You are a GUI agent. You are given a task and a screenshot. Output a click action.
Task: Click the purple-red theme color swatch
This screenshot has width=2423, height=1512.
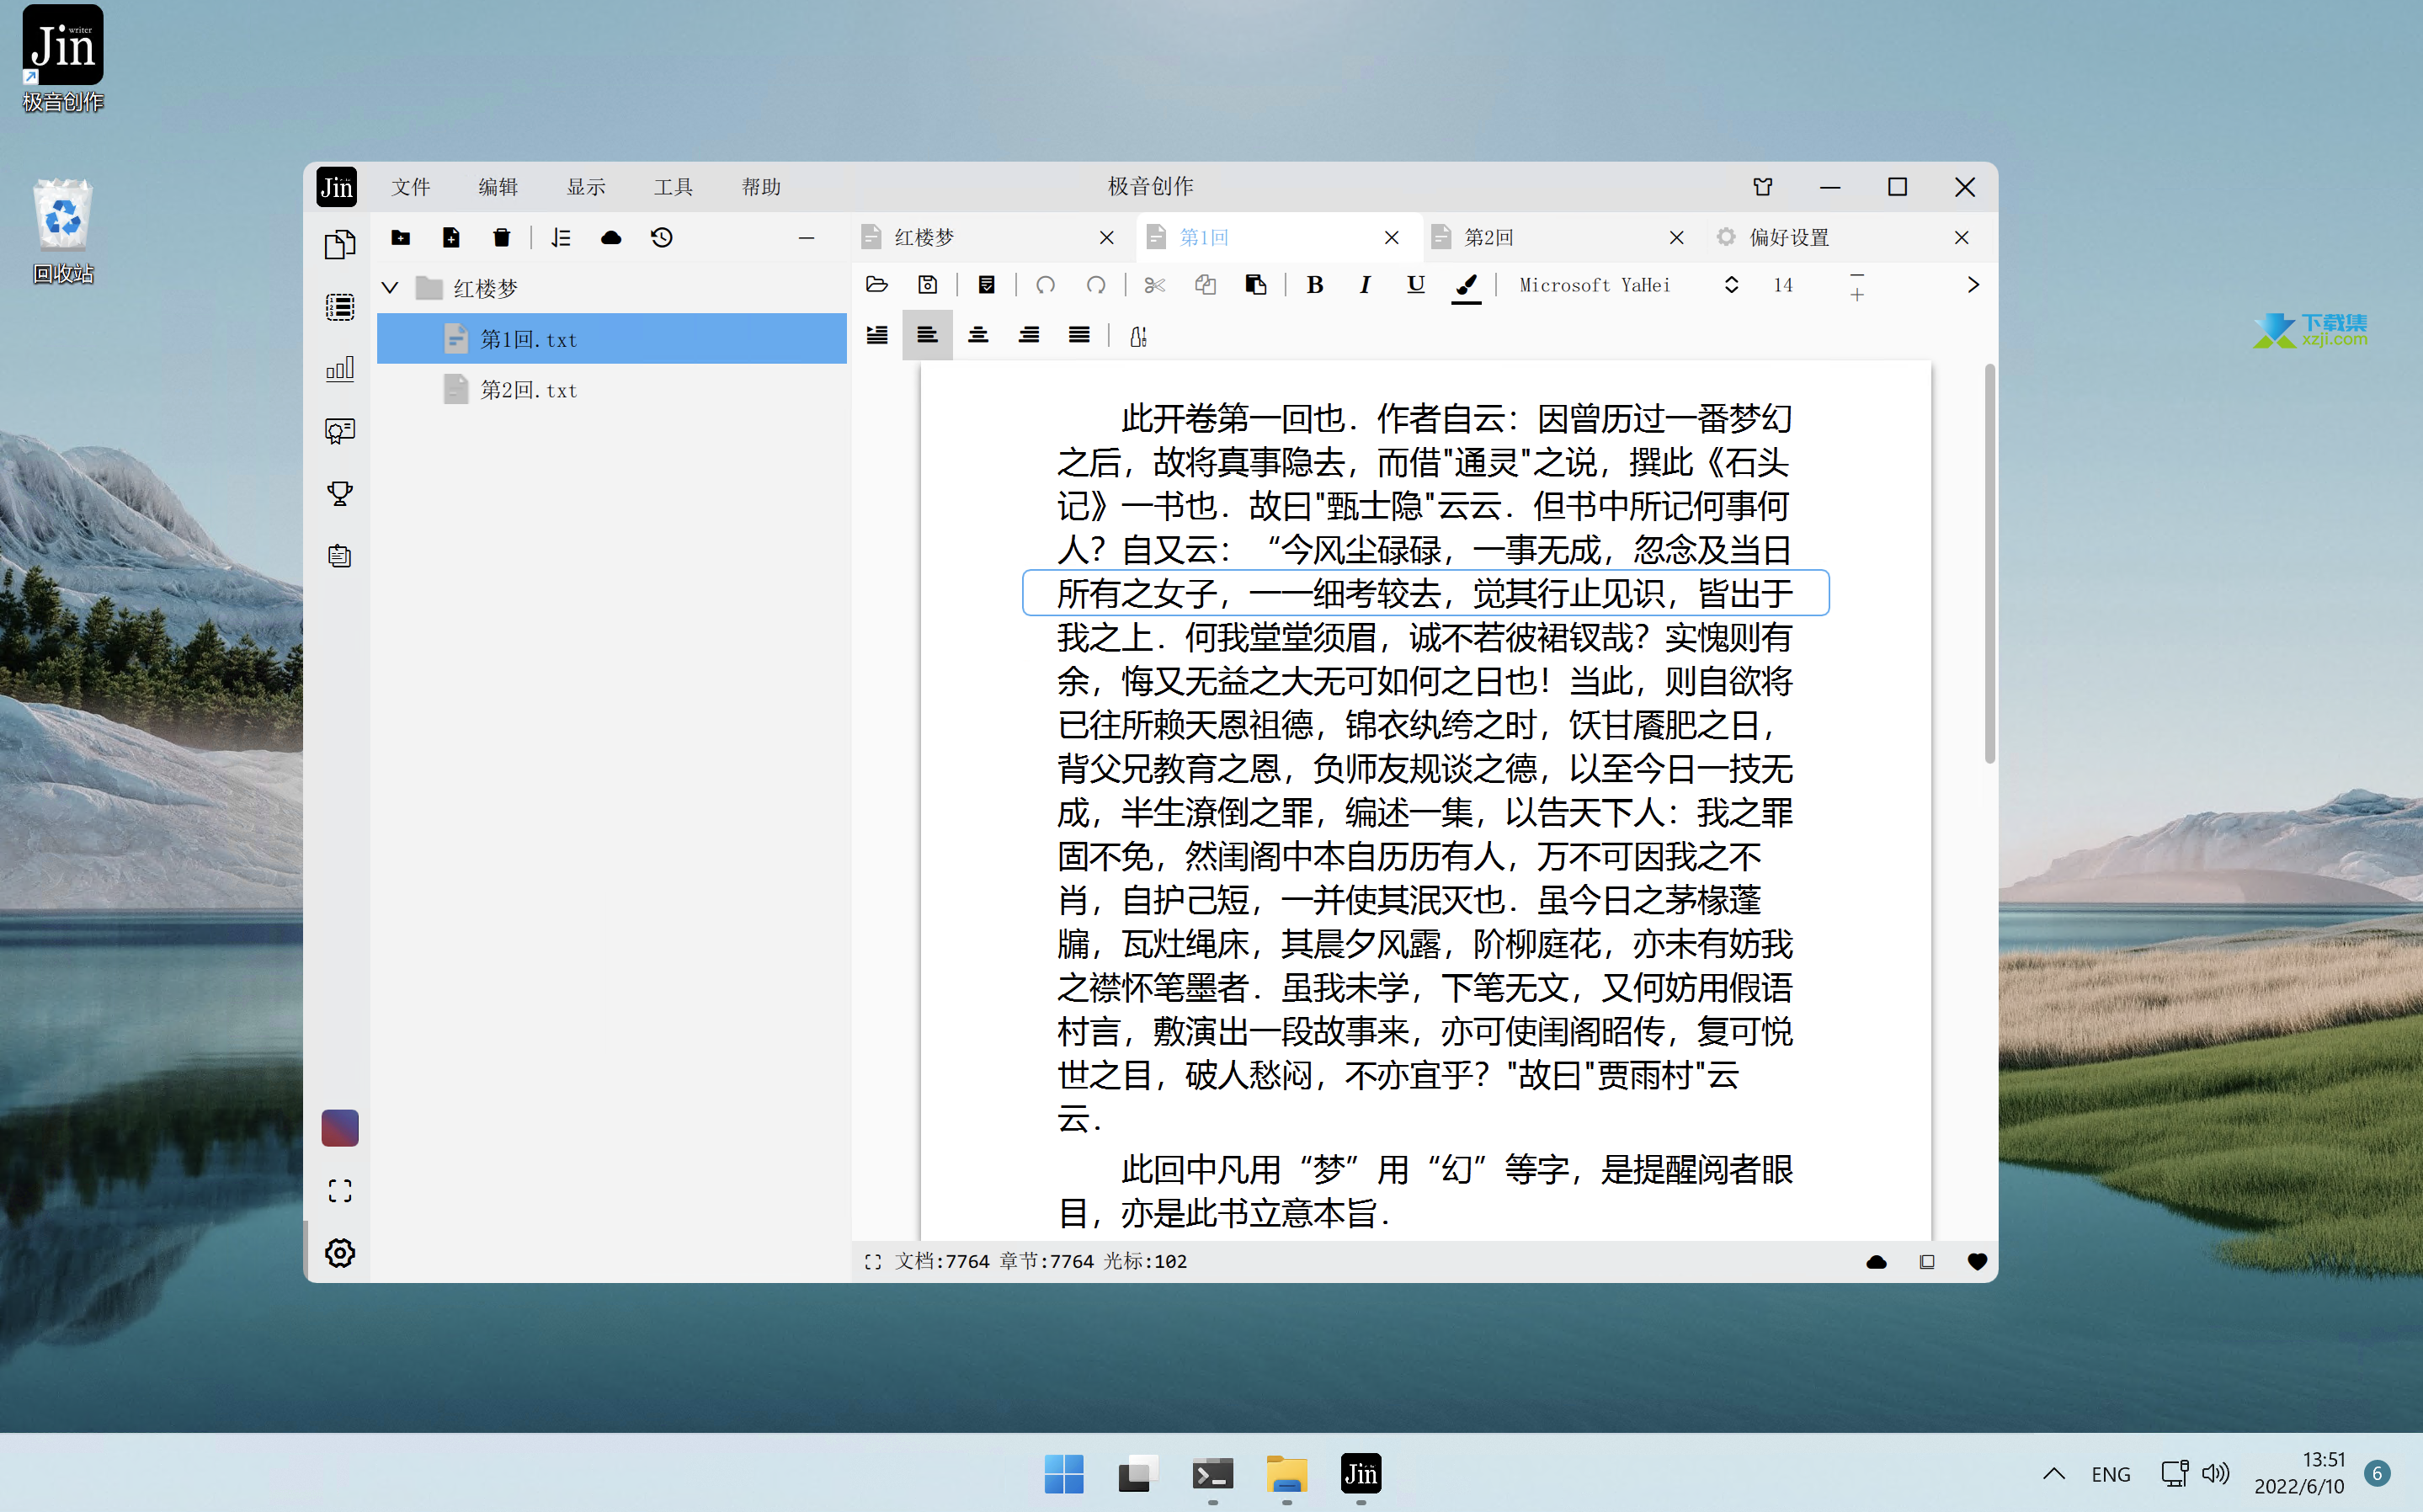340,1128
